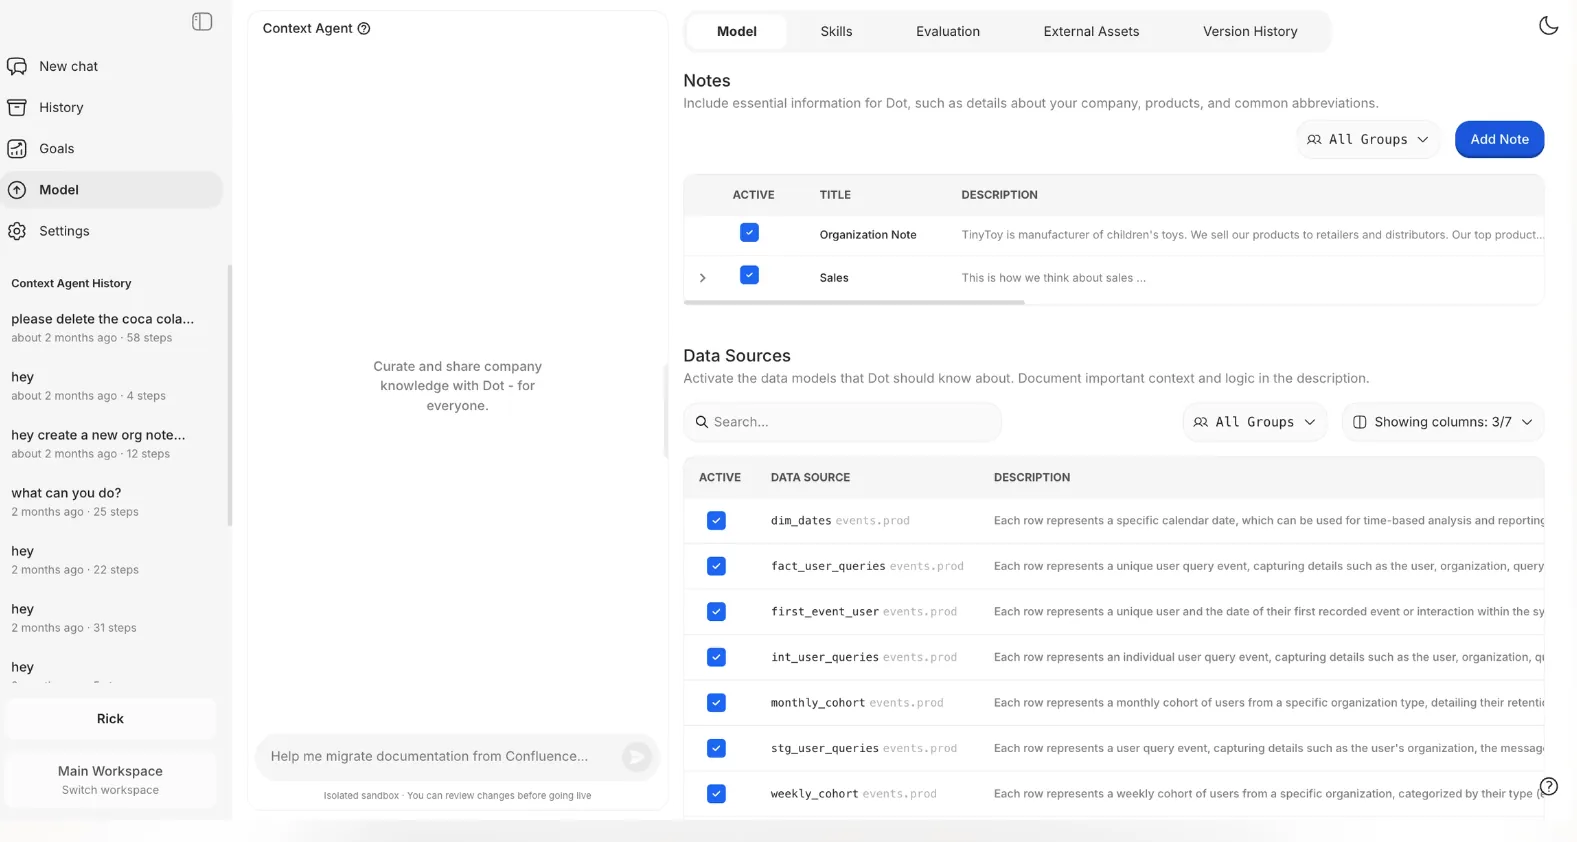Open the Showing columns 3/7 dropdown
Screen dimensions: 1577x842
coord(1442,422)
